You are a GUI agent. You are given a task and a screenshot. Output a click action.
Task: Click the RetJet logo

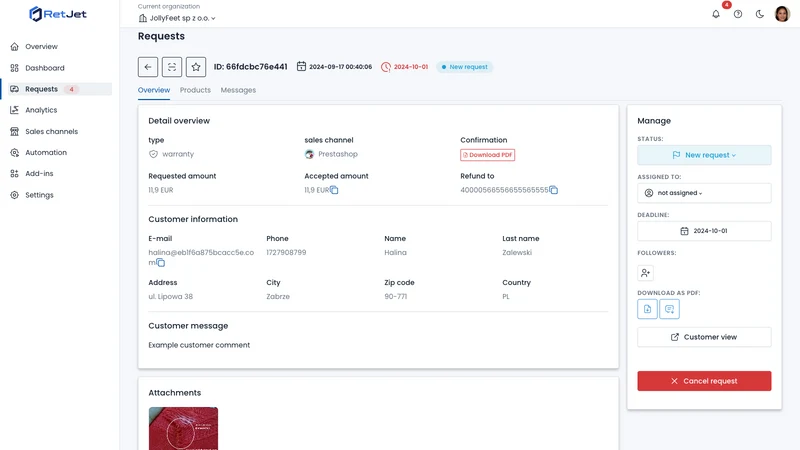tap(58, 14)
